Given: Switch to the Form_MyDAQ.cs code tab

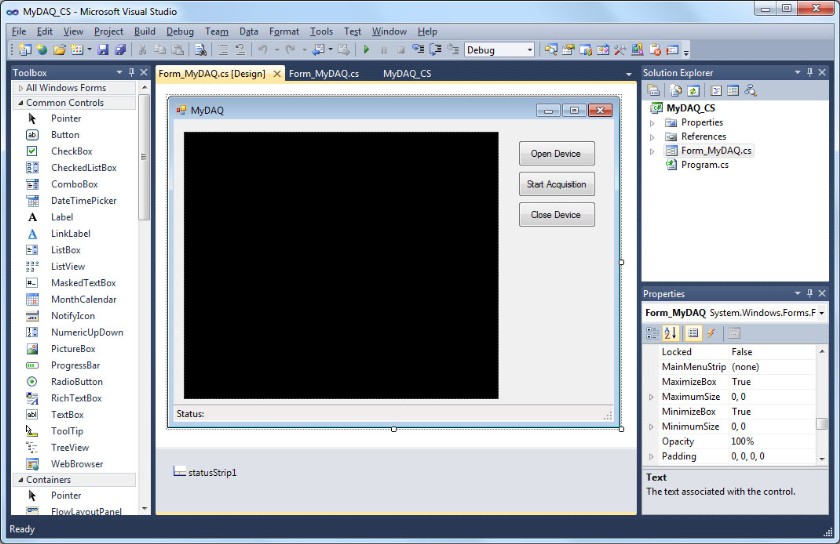Looking at the screenshot, I should (x=324, y=74).
